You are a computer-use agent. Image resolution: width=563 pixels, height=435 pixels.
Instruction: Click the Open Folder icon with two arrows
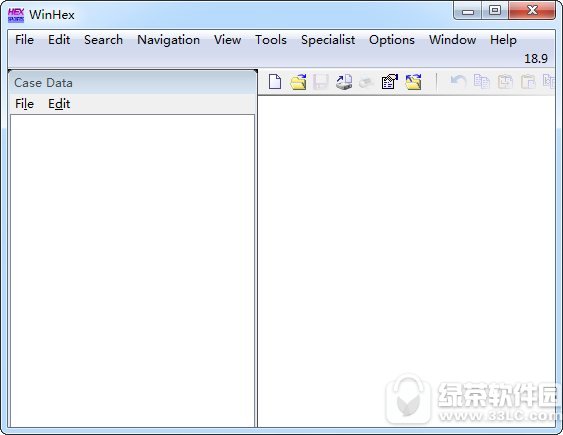tap(413, 81)
